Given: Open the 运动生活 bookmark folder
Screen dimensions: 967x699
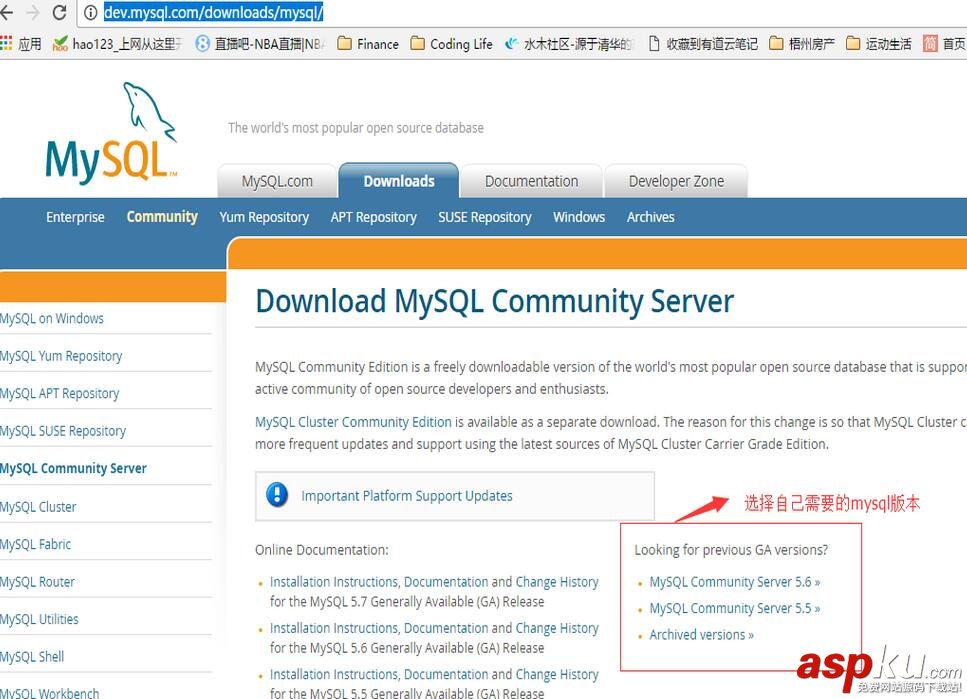Looking at the screenshot, I should pyautogui.click(x=879, y=44).
